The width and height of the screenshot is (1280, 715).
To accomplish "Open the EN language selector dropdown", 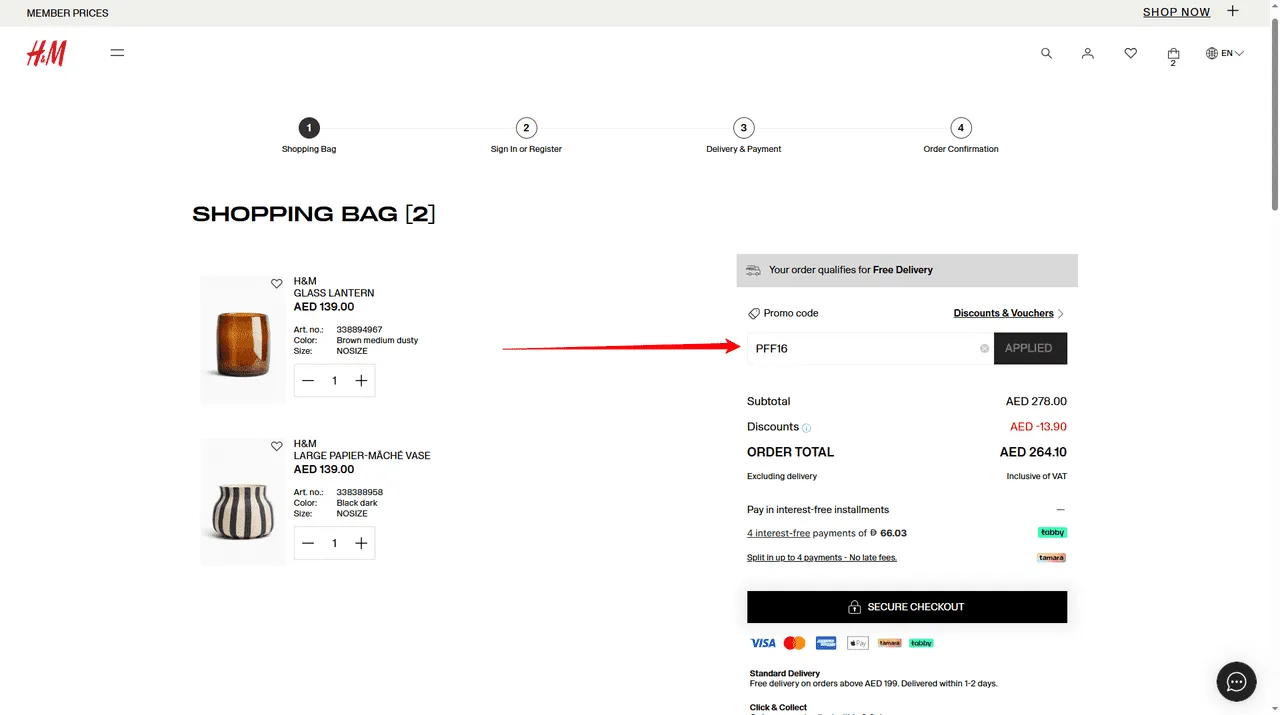I will tap(1224, 53).
